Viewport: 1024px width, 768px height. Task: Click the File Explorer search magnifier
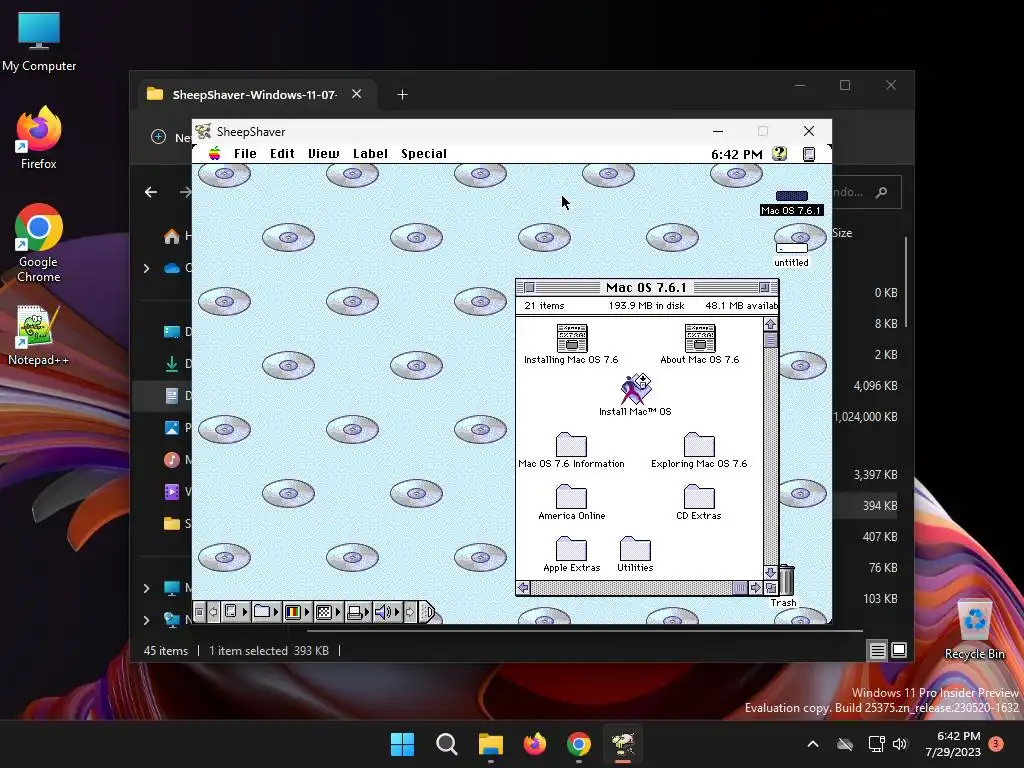[882, 192]
